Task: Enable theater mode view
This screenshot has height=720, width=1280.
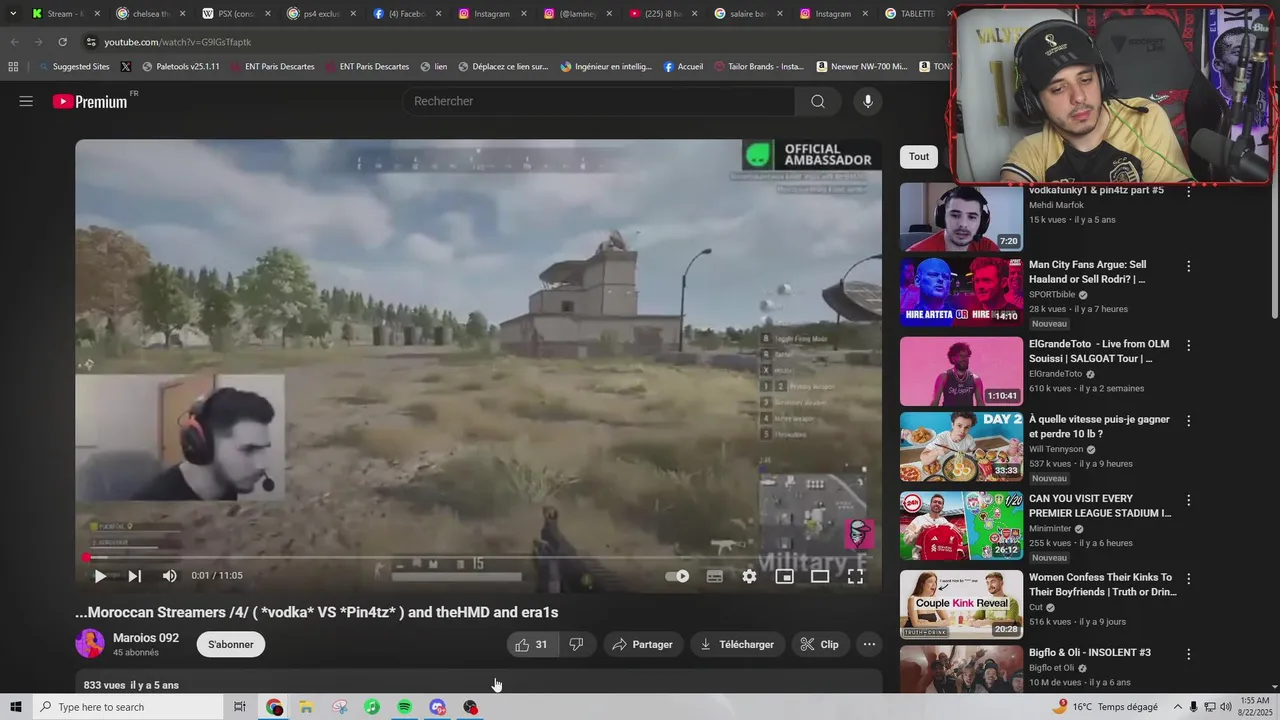Action: point(820,576)
